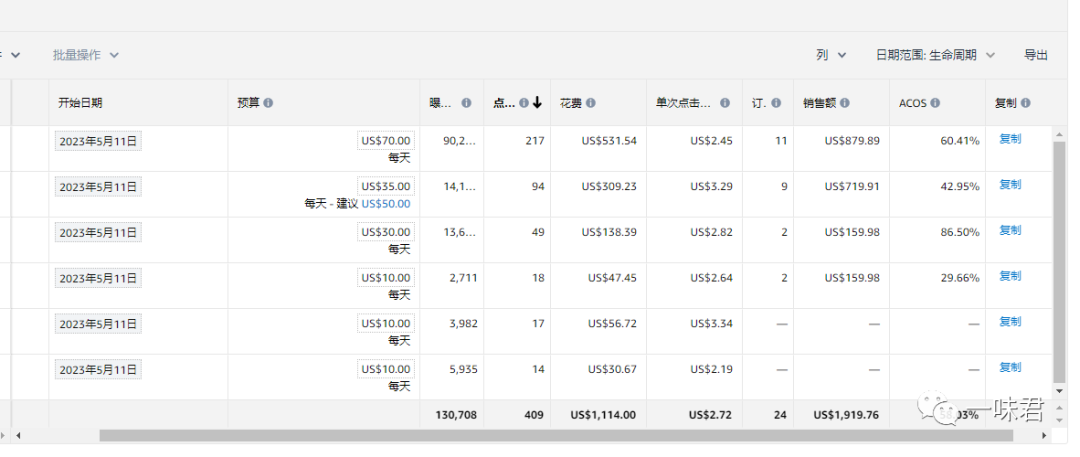Click the vertical scrollbar's down arrow
Image resolution: width=1080 pixels, height=457 pixels.
coord(1060,391)
